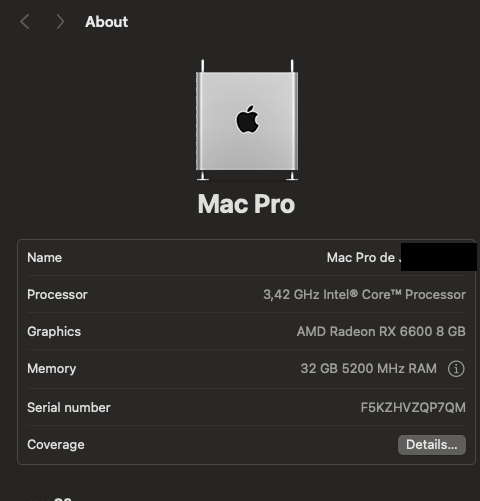480x501 pixels.
Task: Go back with the left chevron arrow
Action: [x=25, y=22]
